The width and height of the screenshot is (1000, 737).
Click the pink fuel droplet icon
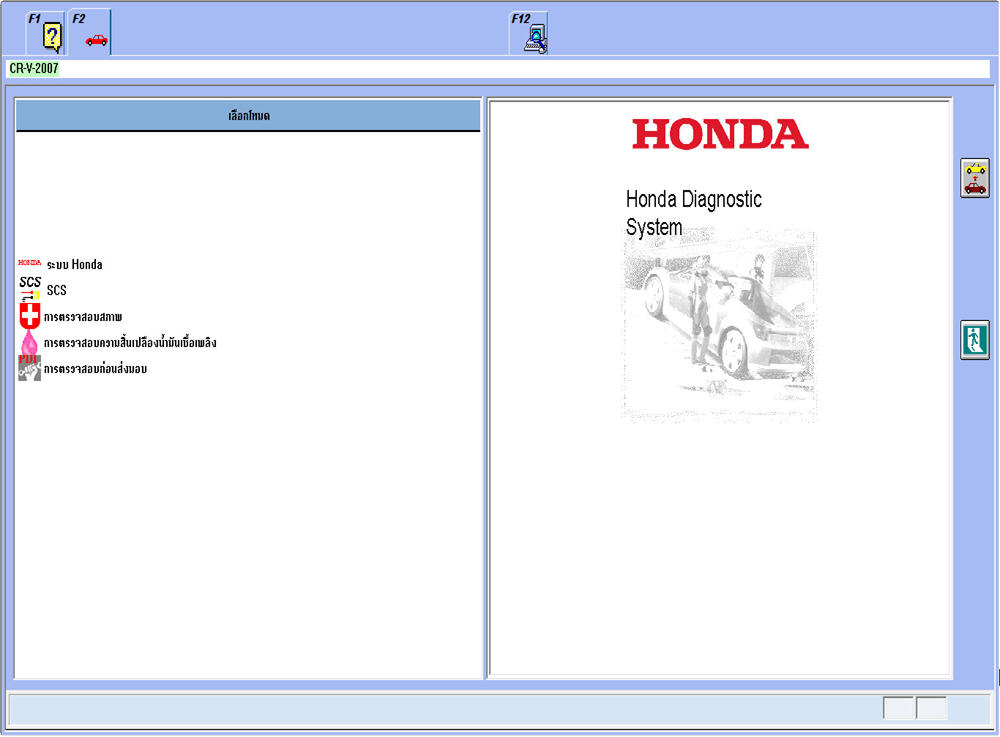coord(29,342)
